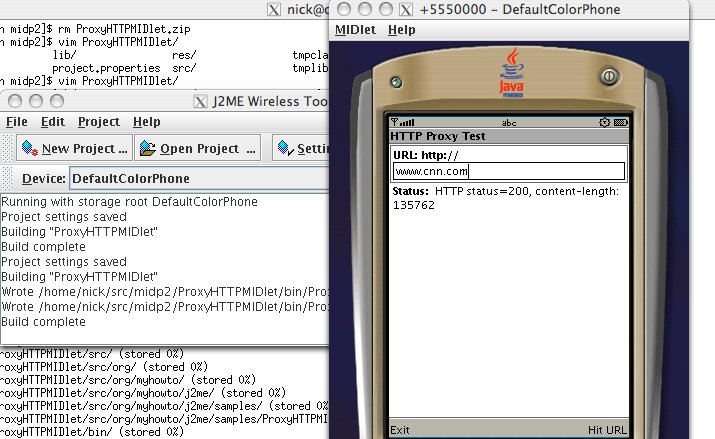The height and width of the screenshot is (439, 715).
Task: Click the battery indicator on phone screen
Action: click(x=621, y=123)
